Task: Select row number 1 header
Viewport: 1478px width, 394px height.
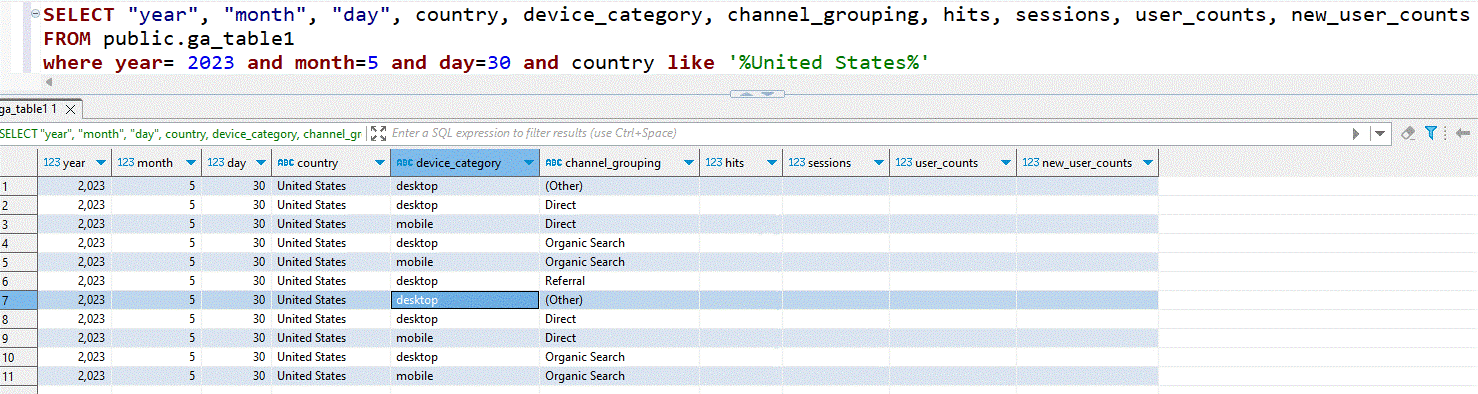Action: point(18,186)
